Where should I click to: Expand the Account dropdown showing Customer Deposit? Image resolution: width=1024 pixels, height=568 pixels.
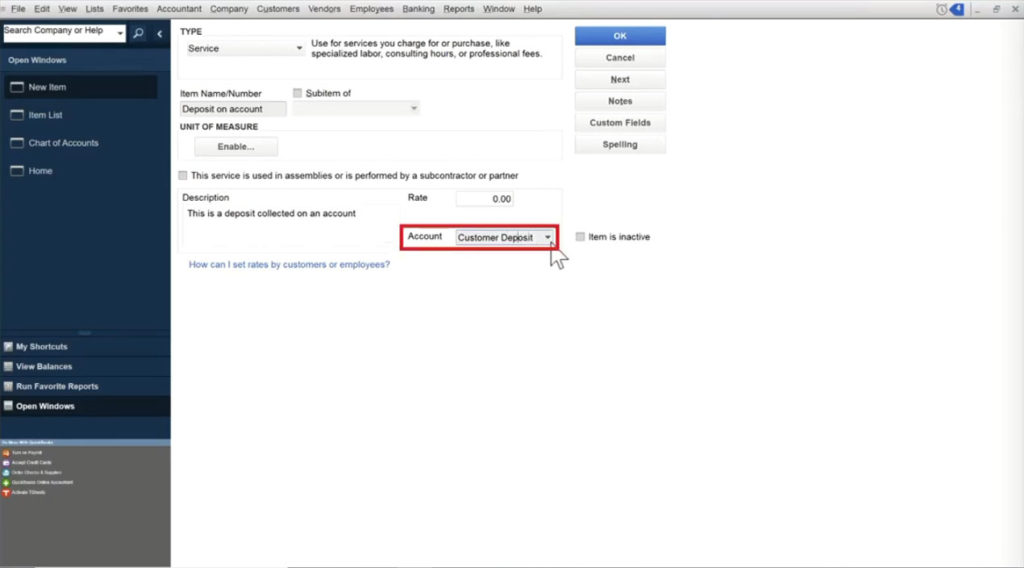coord(548,238)
